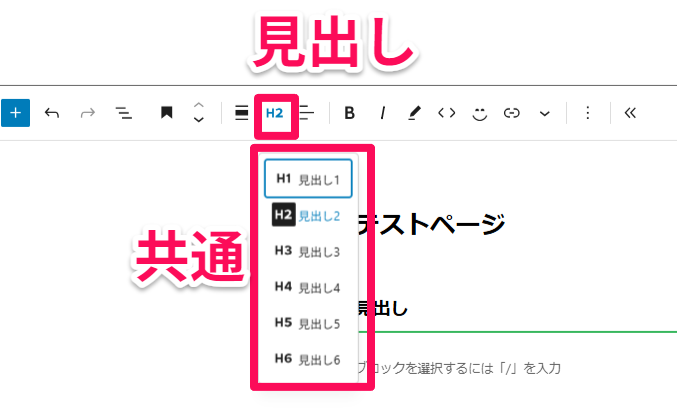Toggle bold formatting

(x=349, y=113)
